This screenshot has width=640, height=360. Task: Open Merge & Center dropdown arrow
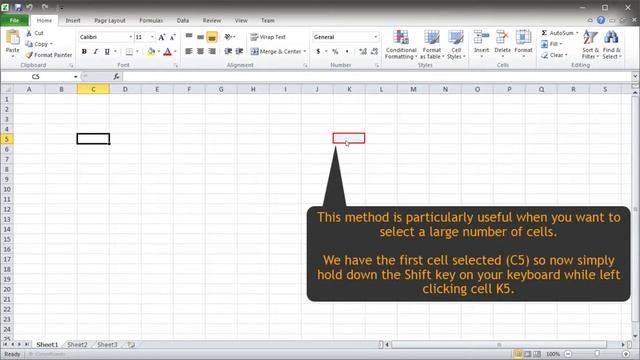305,51
